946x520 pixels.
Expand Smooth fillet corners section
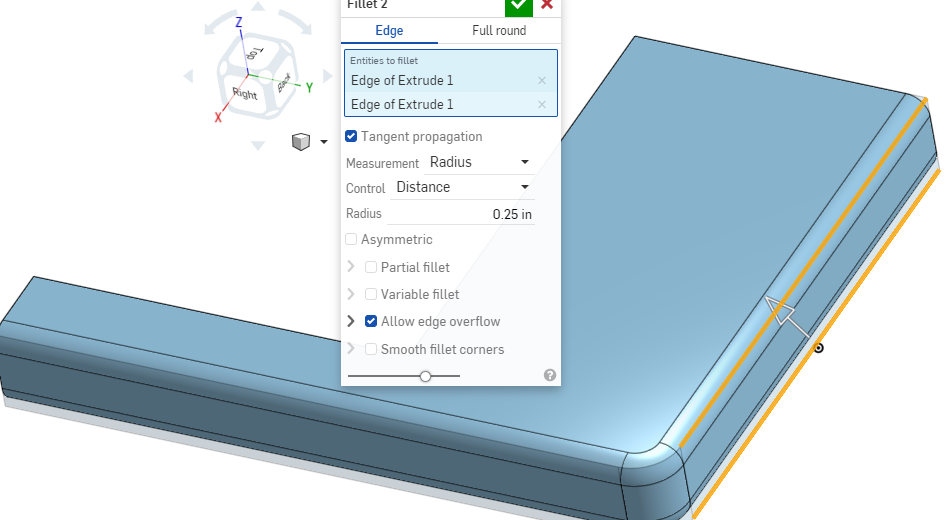[351, 349]
